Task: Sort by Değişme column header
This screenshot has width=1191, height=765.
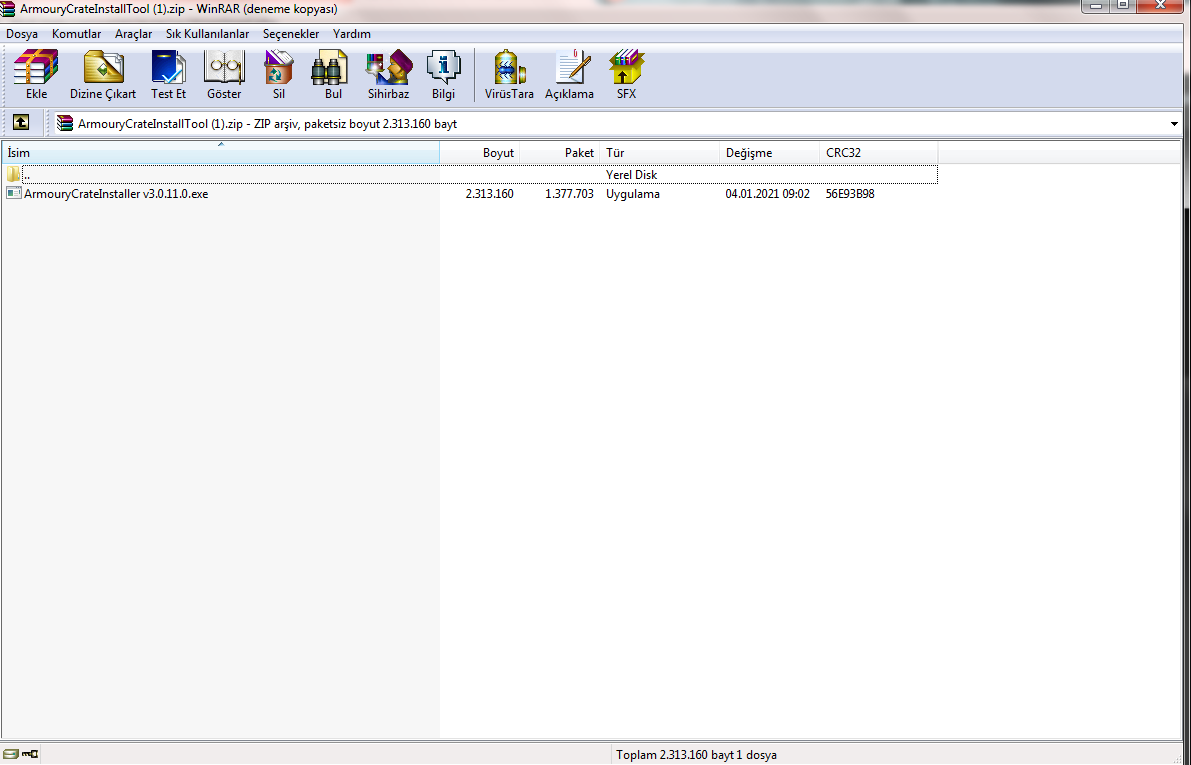Action: click(769, 153)
